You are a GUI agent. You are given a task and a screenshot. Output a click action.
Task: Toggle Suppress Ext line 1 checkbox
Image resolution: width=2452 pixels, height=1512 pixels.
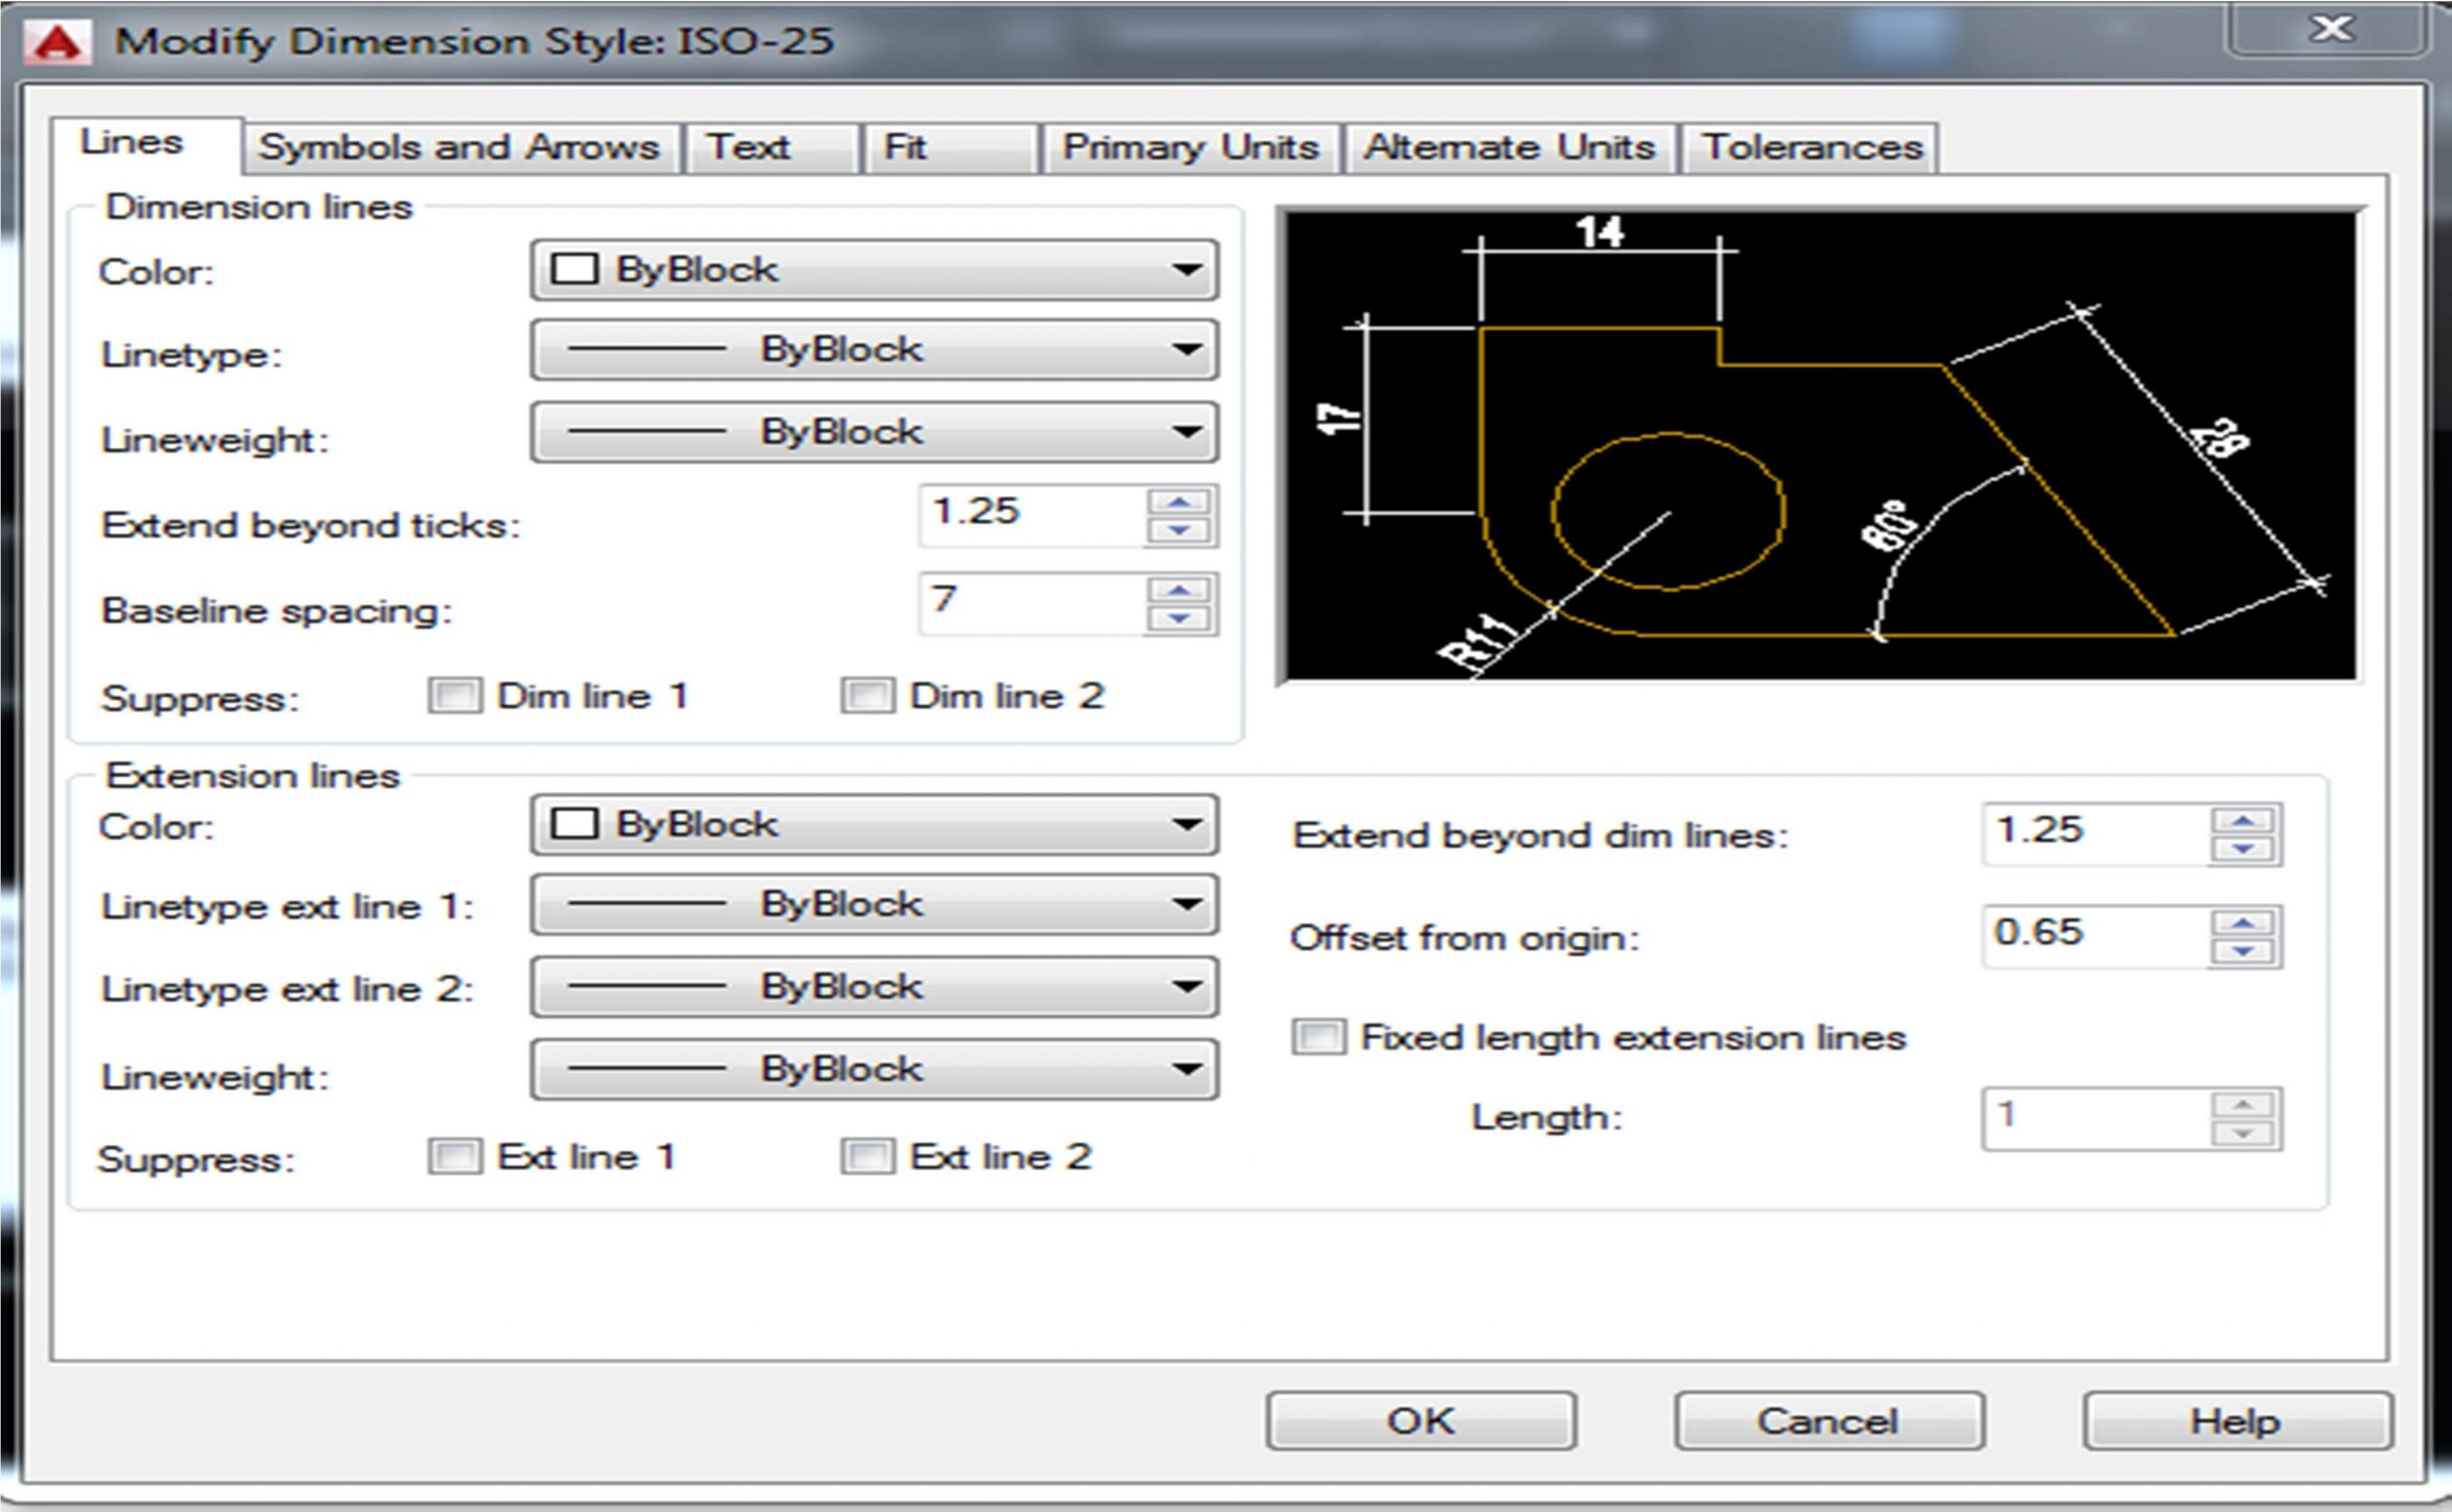tap(455, 1157)
